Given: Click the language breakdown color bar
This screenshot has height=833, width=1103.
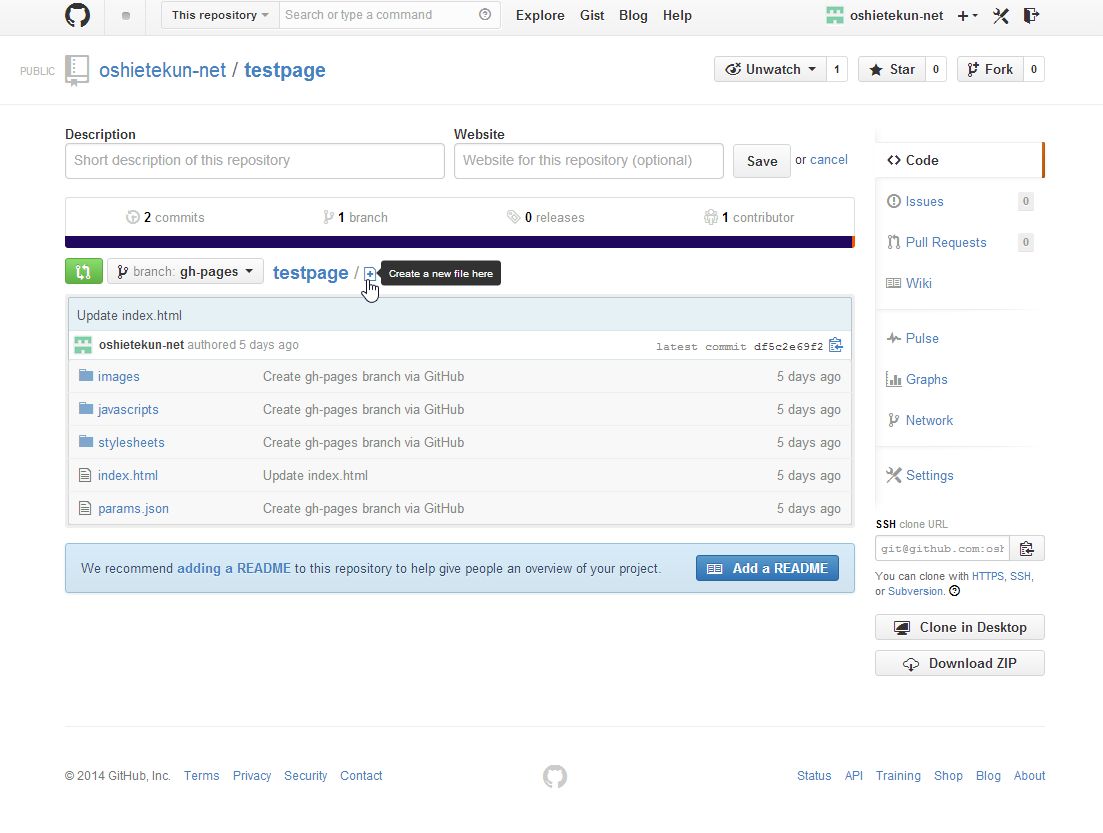Looking at the screenshot, I should point(460,242).
